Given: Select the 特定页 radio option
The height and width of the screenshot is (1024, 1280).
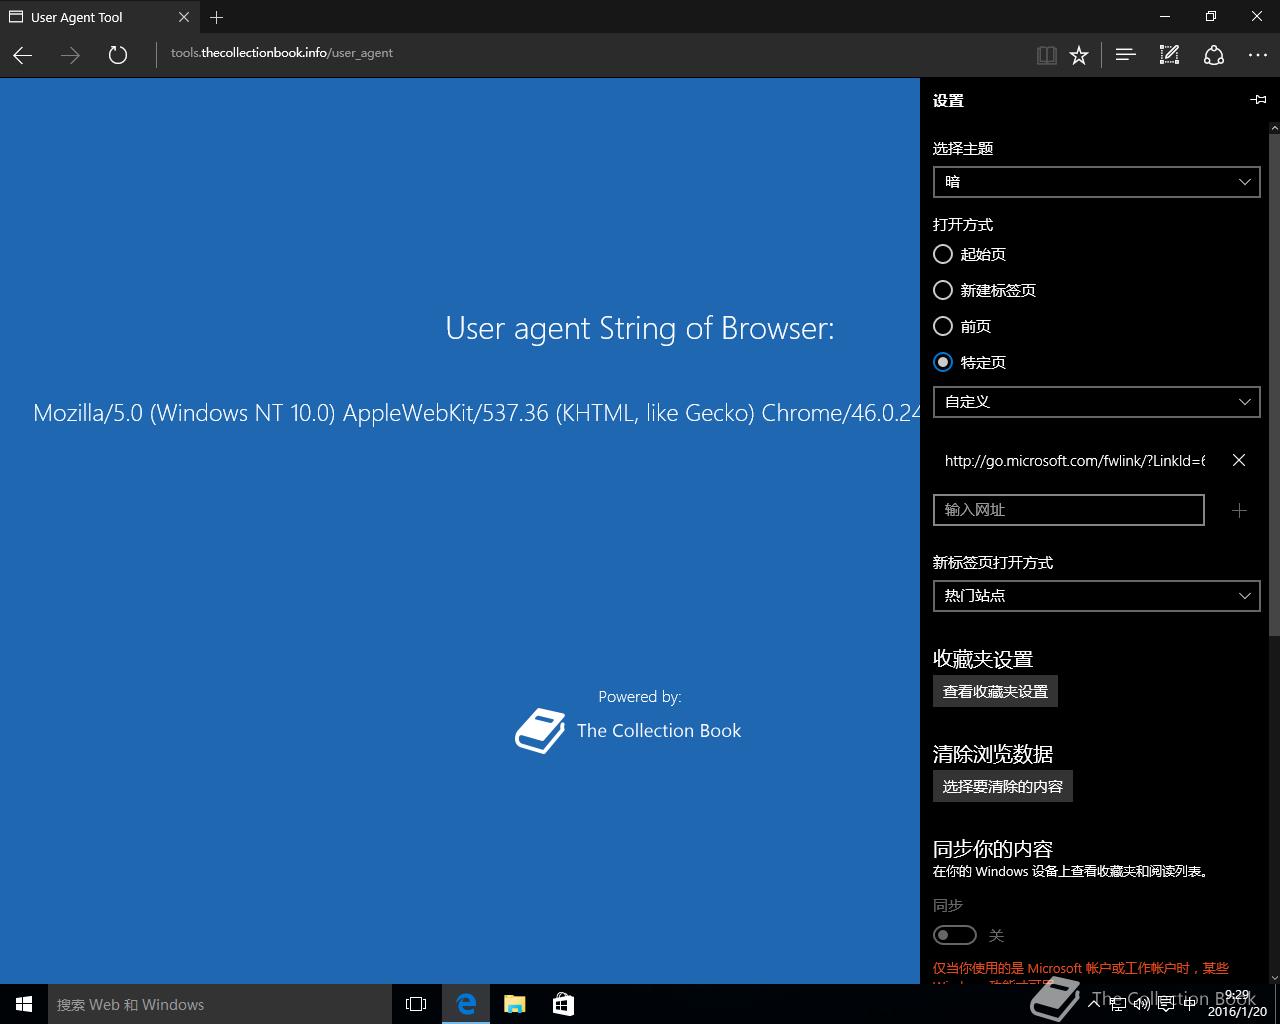Looking at the screenshot, I should coord(942,362).
